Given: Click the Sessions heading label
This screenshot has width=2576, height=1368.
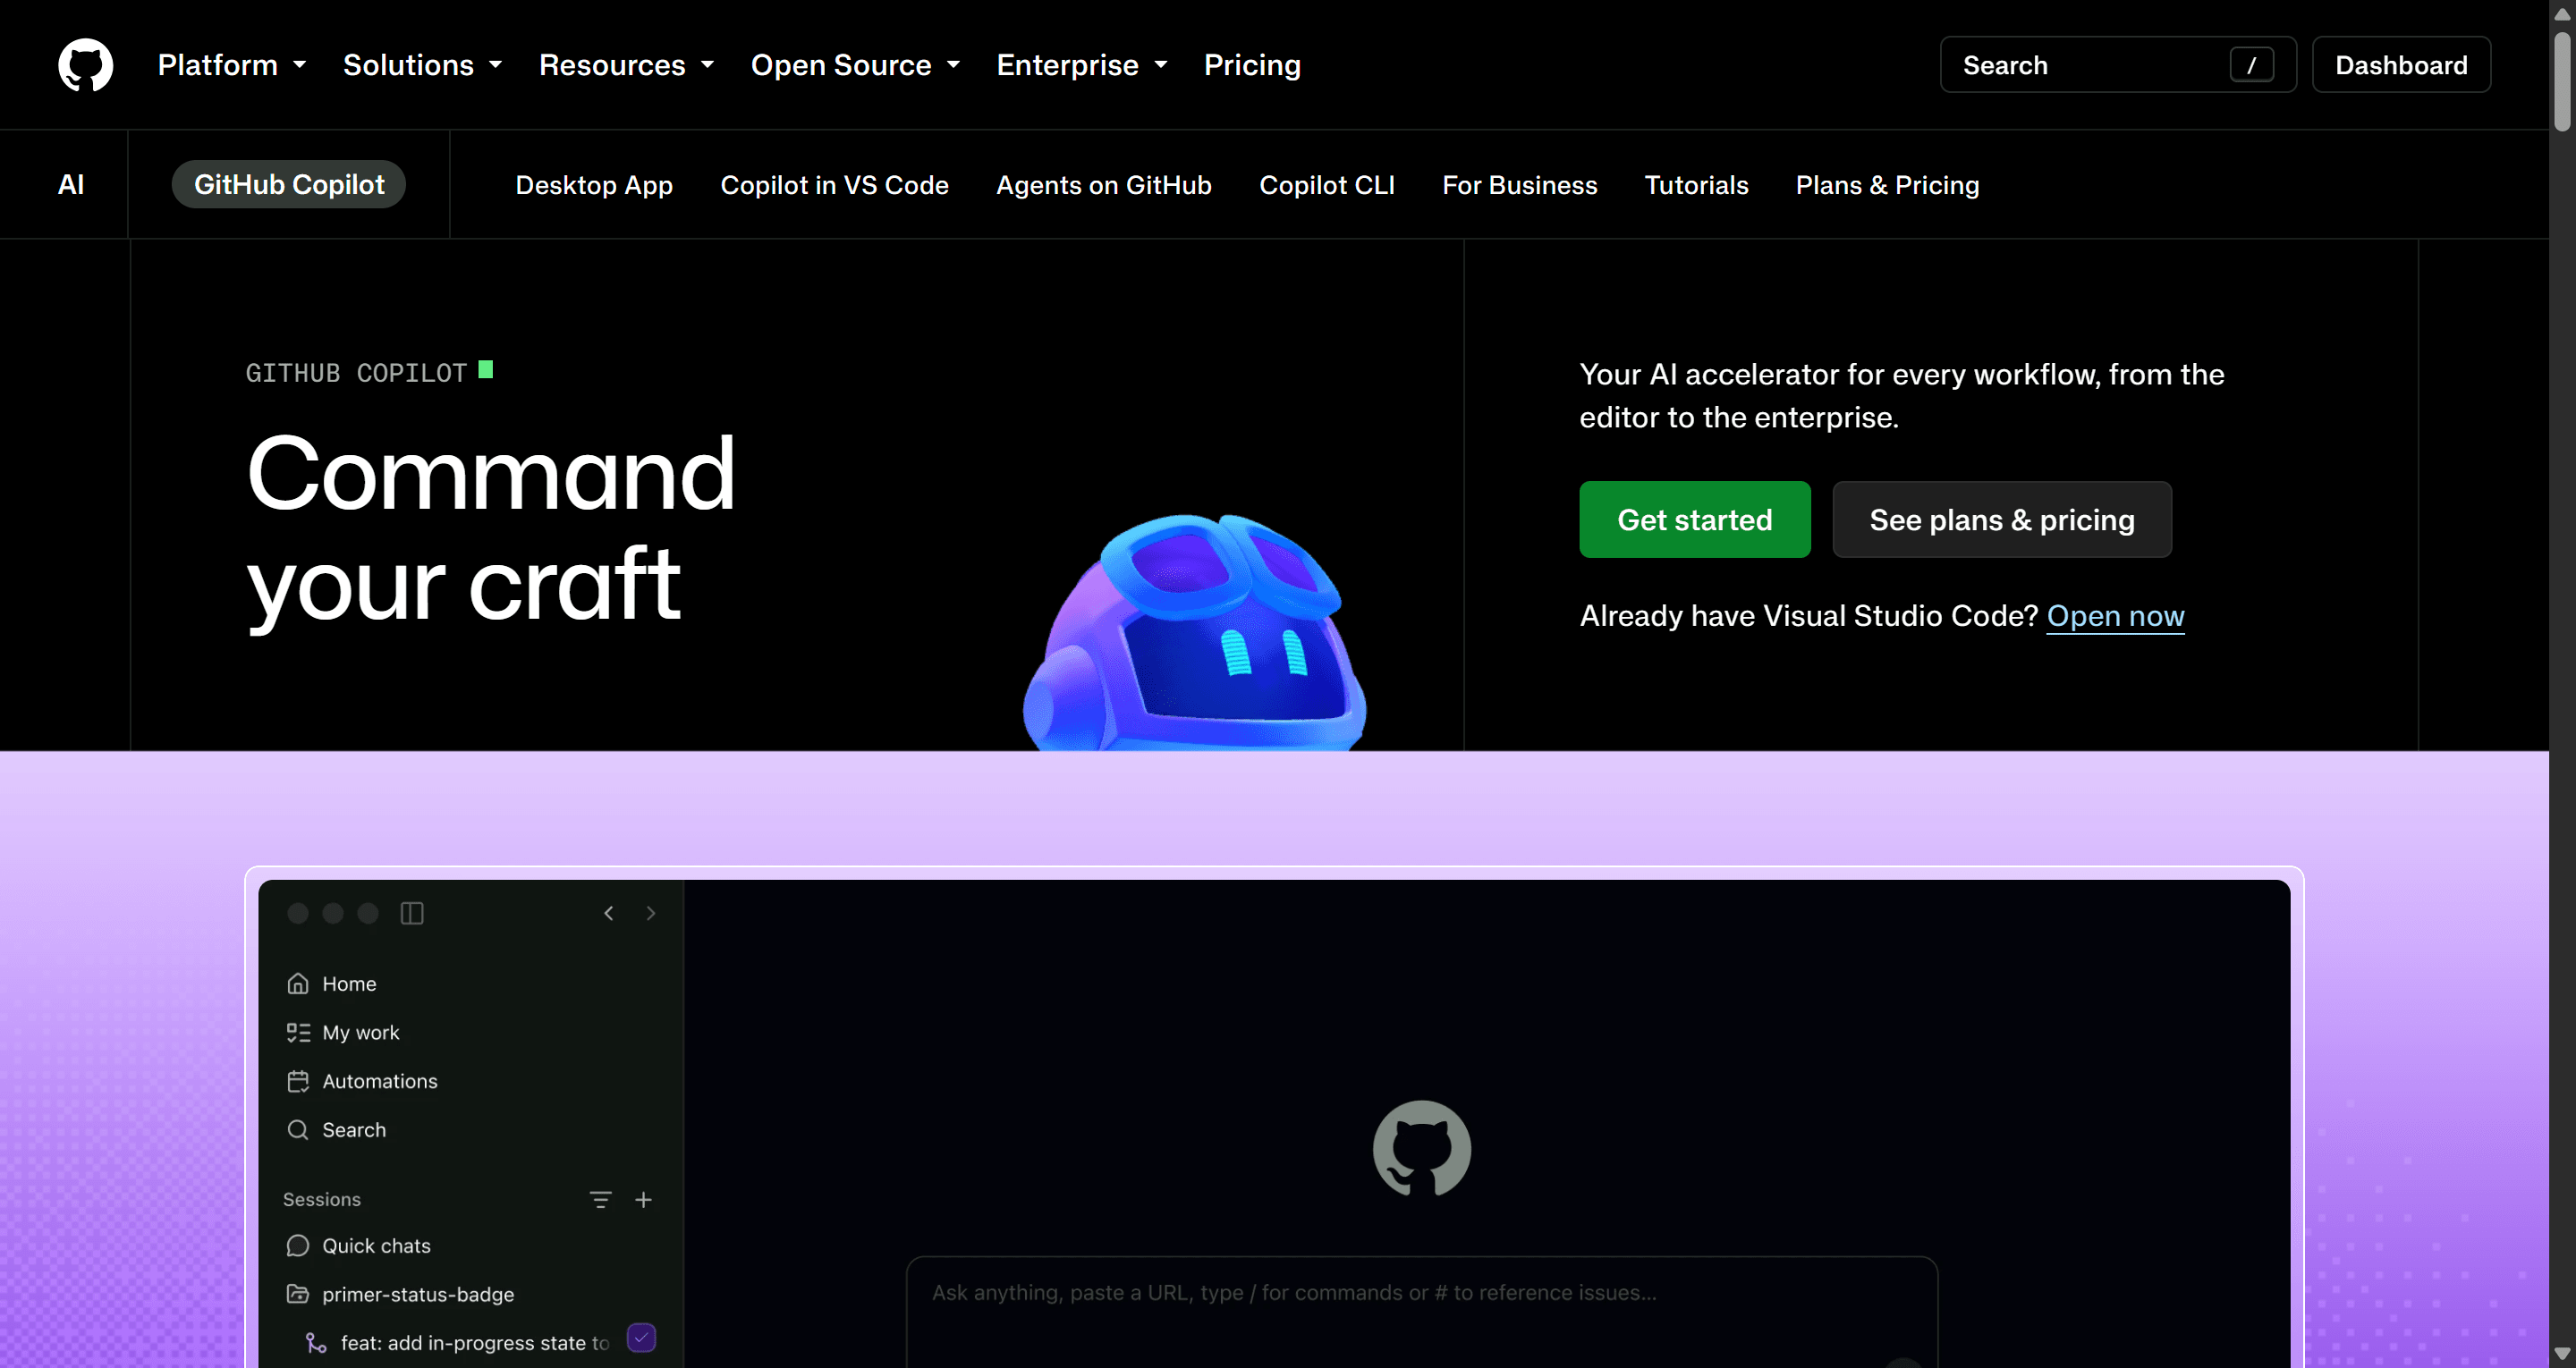Looking at the screenshot, I should pos(322,1199).
